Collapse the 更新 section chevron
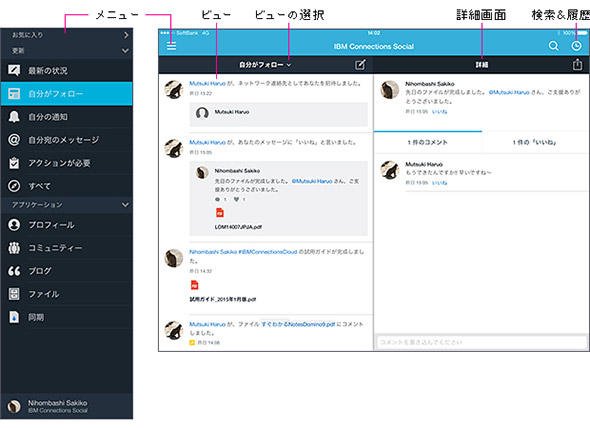590x428 pixels. [x=126, y=50]
